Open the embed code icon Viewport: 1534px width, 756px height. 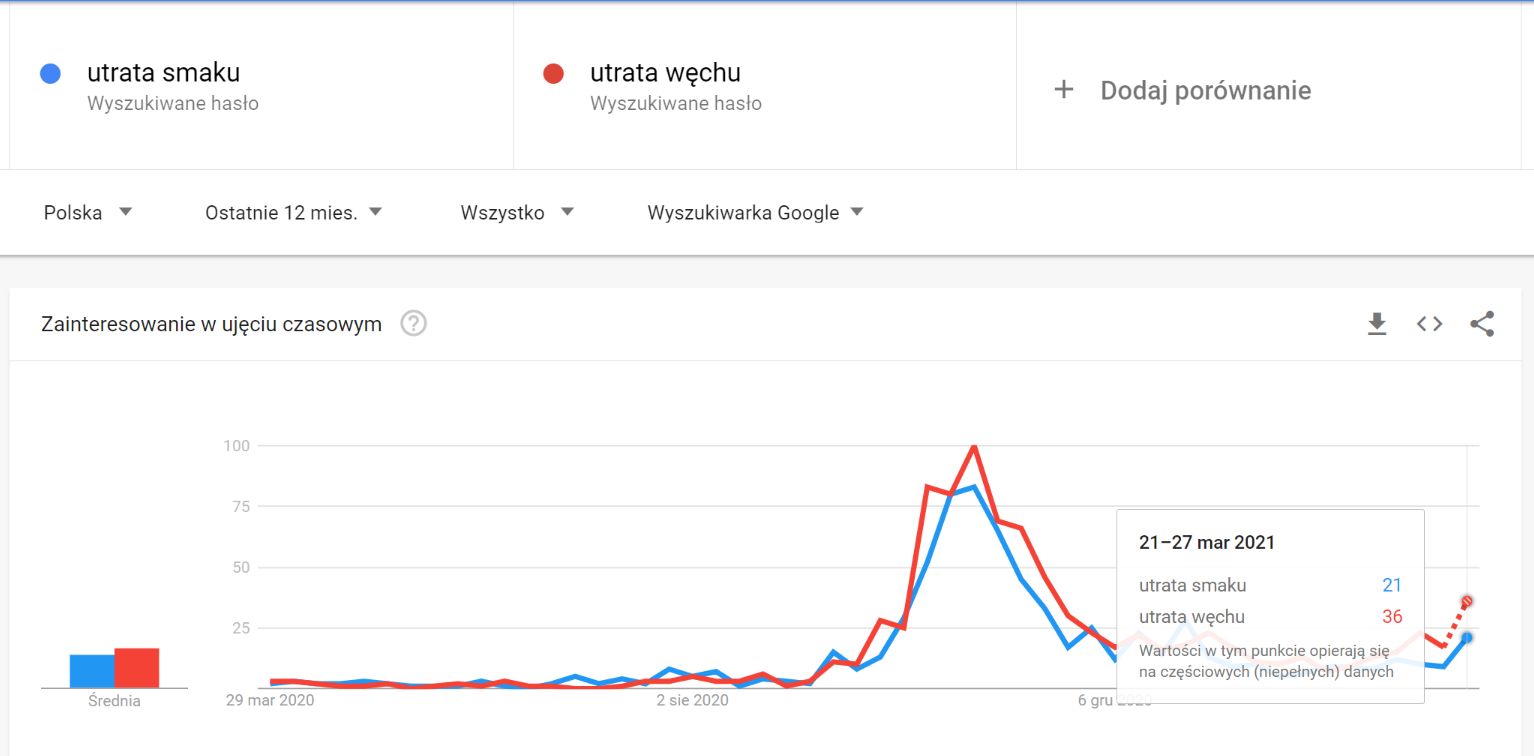pos(1428,323)
